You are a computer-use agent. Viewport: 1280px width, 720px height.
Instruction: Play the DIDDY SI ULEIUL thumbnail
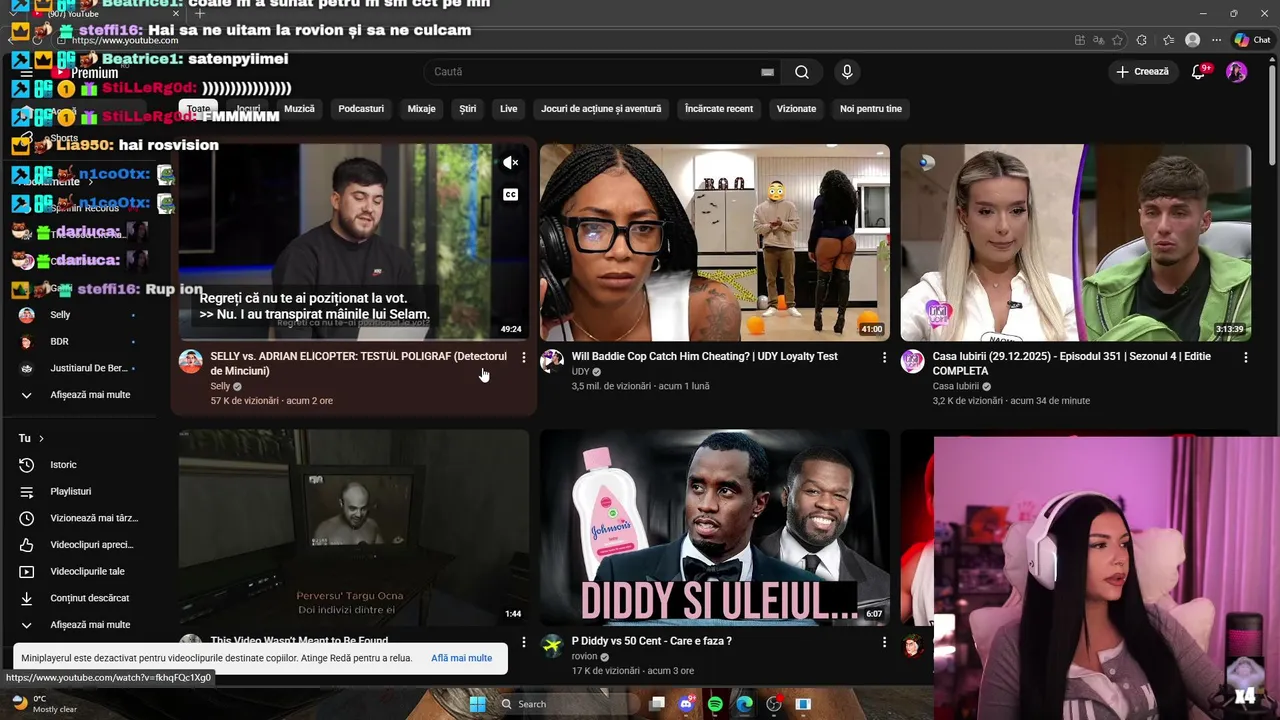coord(715,528)
